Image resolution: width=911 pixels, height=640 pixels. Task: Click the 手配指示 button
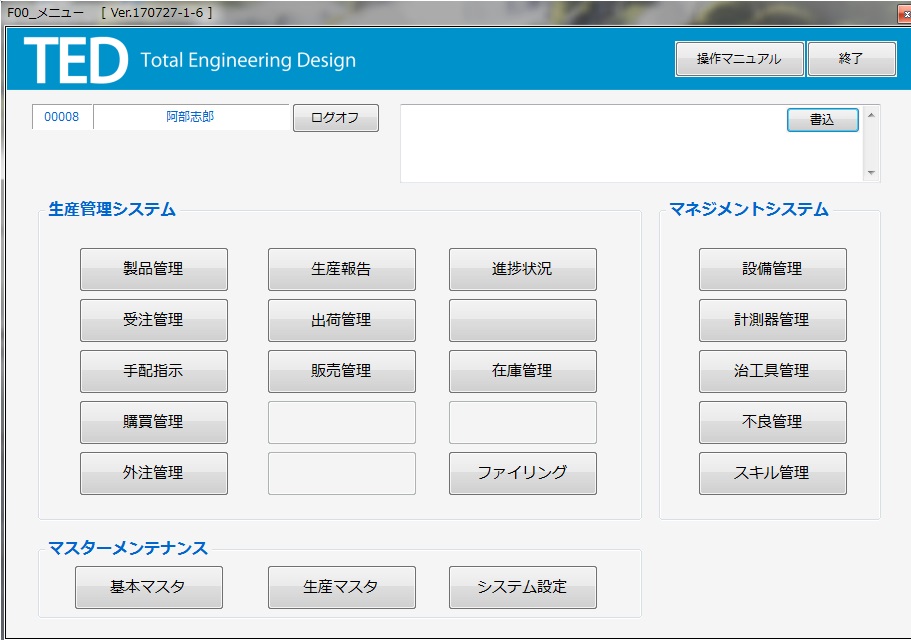pyautogui.click(x=153, y=371)
